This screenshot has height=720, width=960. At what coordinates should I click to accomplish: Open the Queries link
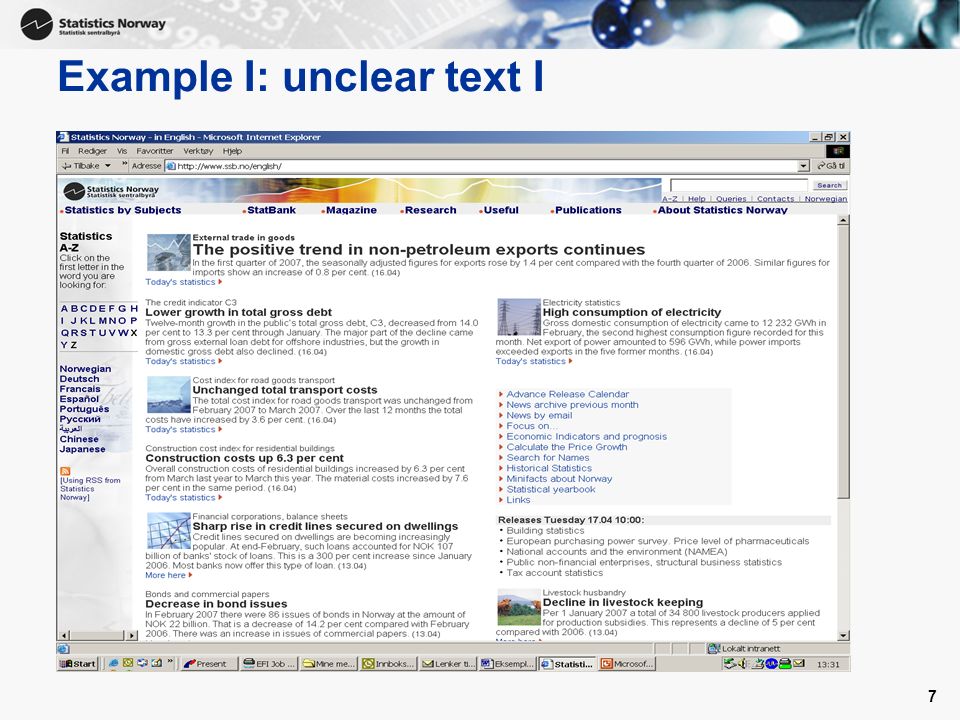pos(731,198)
